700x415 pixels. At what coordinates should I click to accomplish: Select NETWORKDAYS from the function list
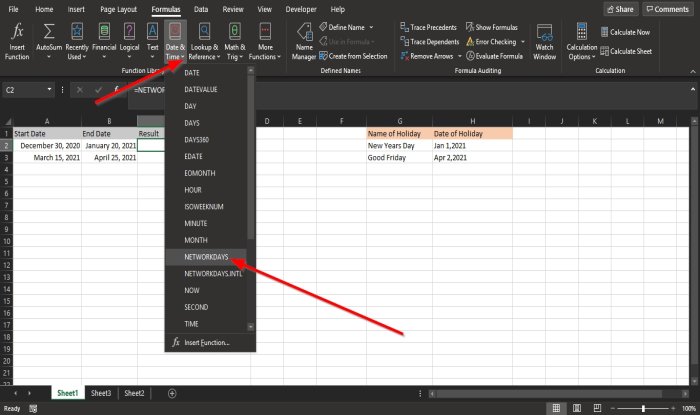click(x=207, y=257)
